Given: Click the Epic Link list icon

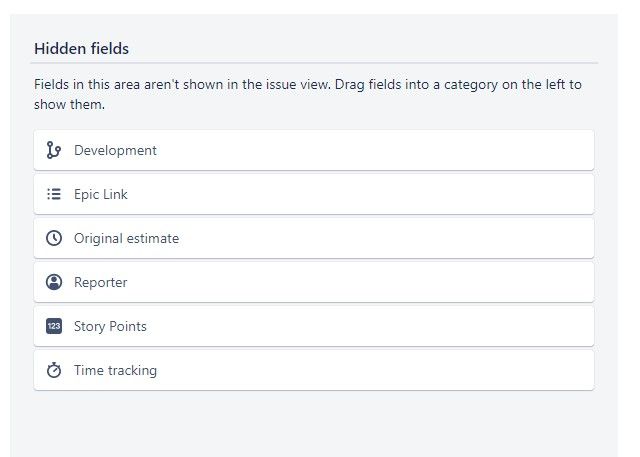Looking at the screenshot, I should [x=53, y=194].
